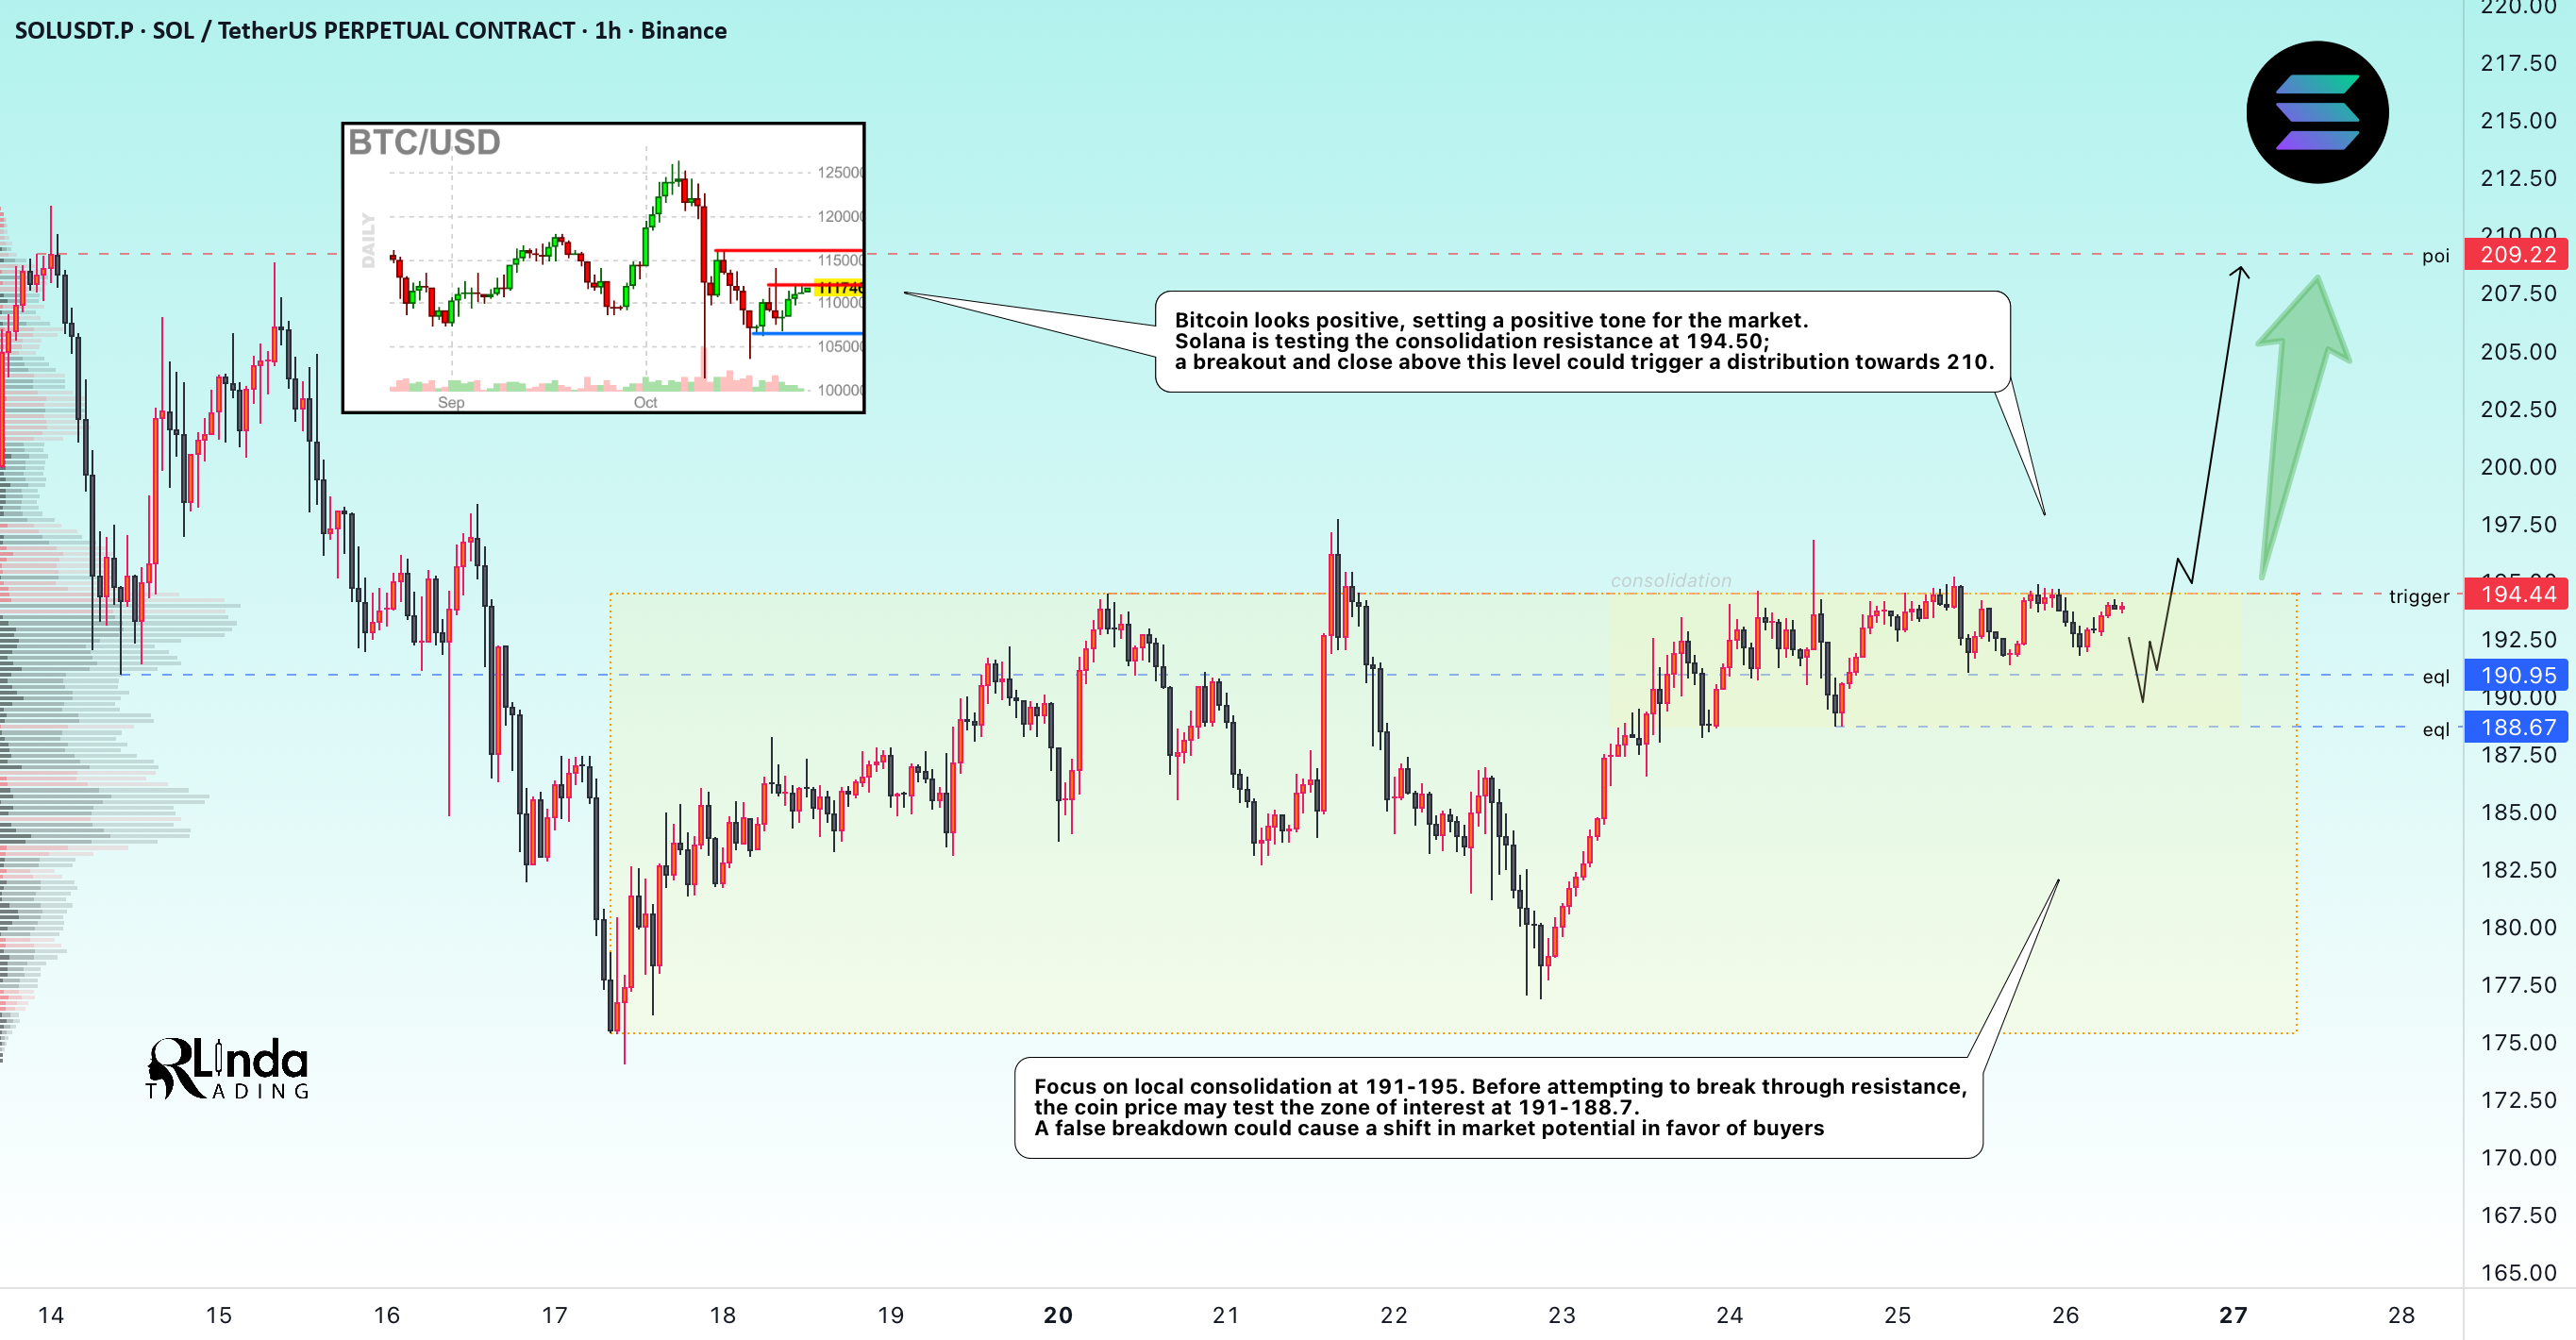Click the RLinda Trading logo
This screenshot has width=2576, height=1340.
[x=228, y=1069]
